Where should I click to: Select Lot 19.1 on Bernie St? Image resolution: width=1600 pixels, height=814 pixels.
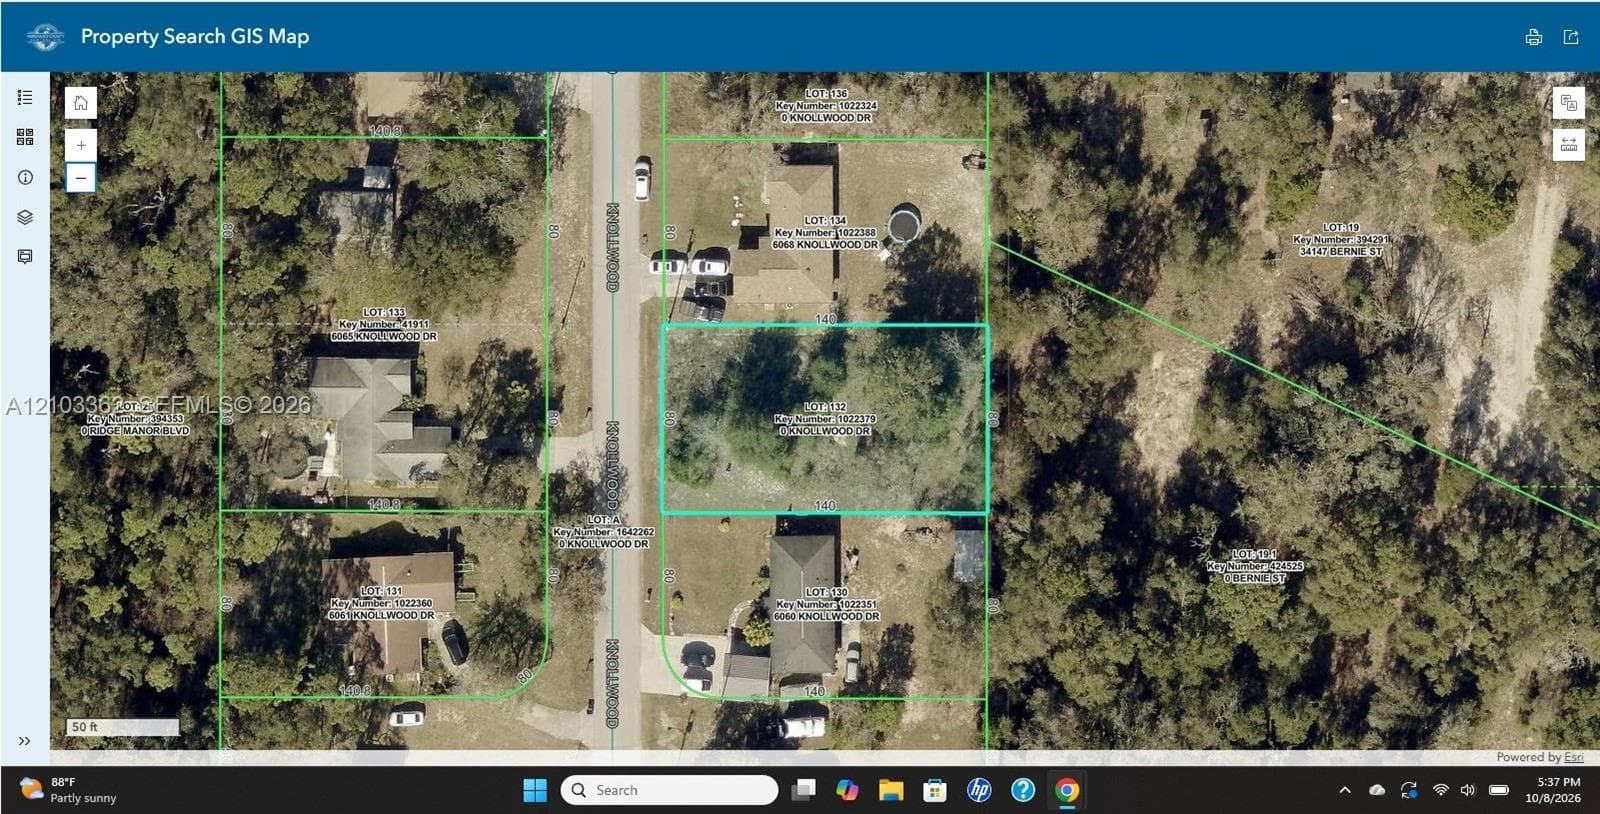1255,566
